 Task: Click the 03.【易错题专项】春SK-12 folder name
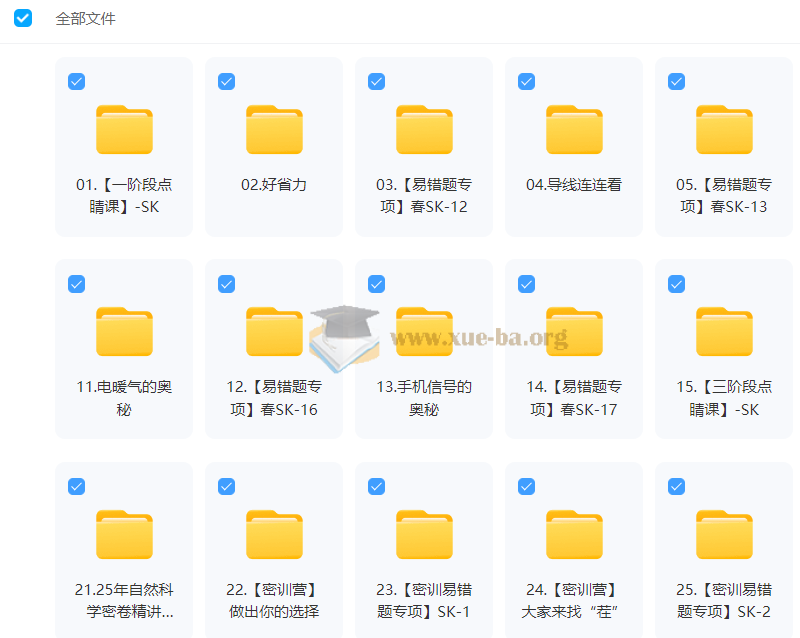coord(424,196)
